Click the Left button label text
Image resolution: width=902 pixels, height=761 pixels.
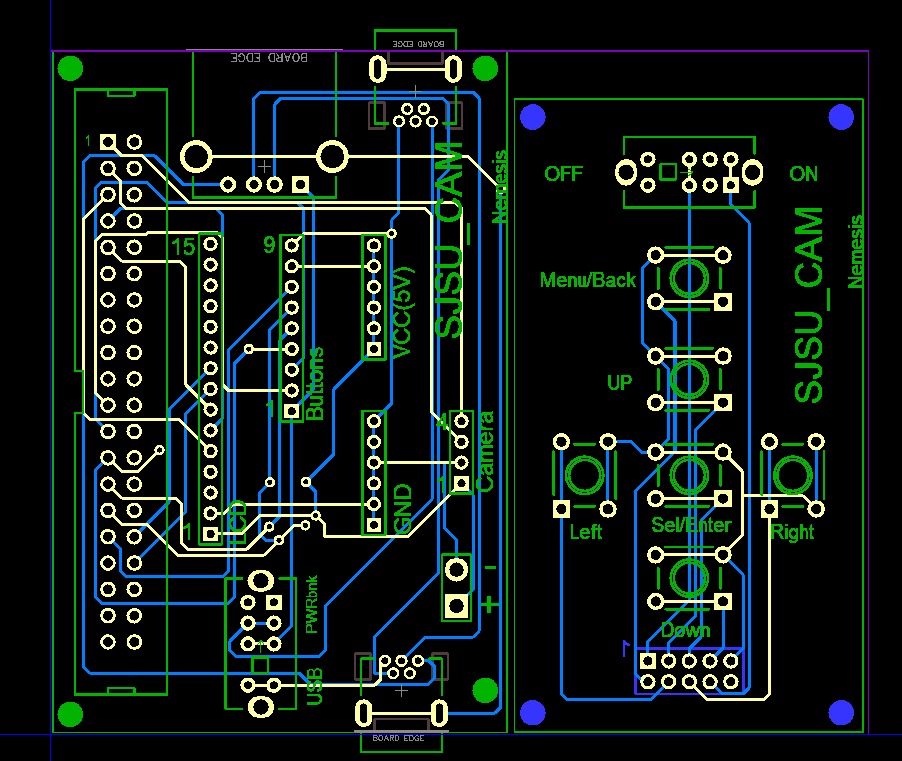pos(585,532)
